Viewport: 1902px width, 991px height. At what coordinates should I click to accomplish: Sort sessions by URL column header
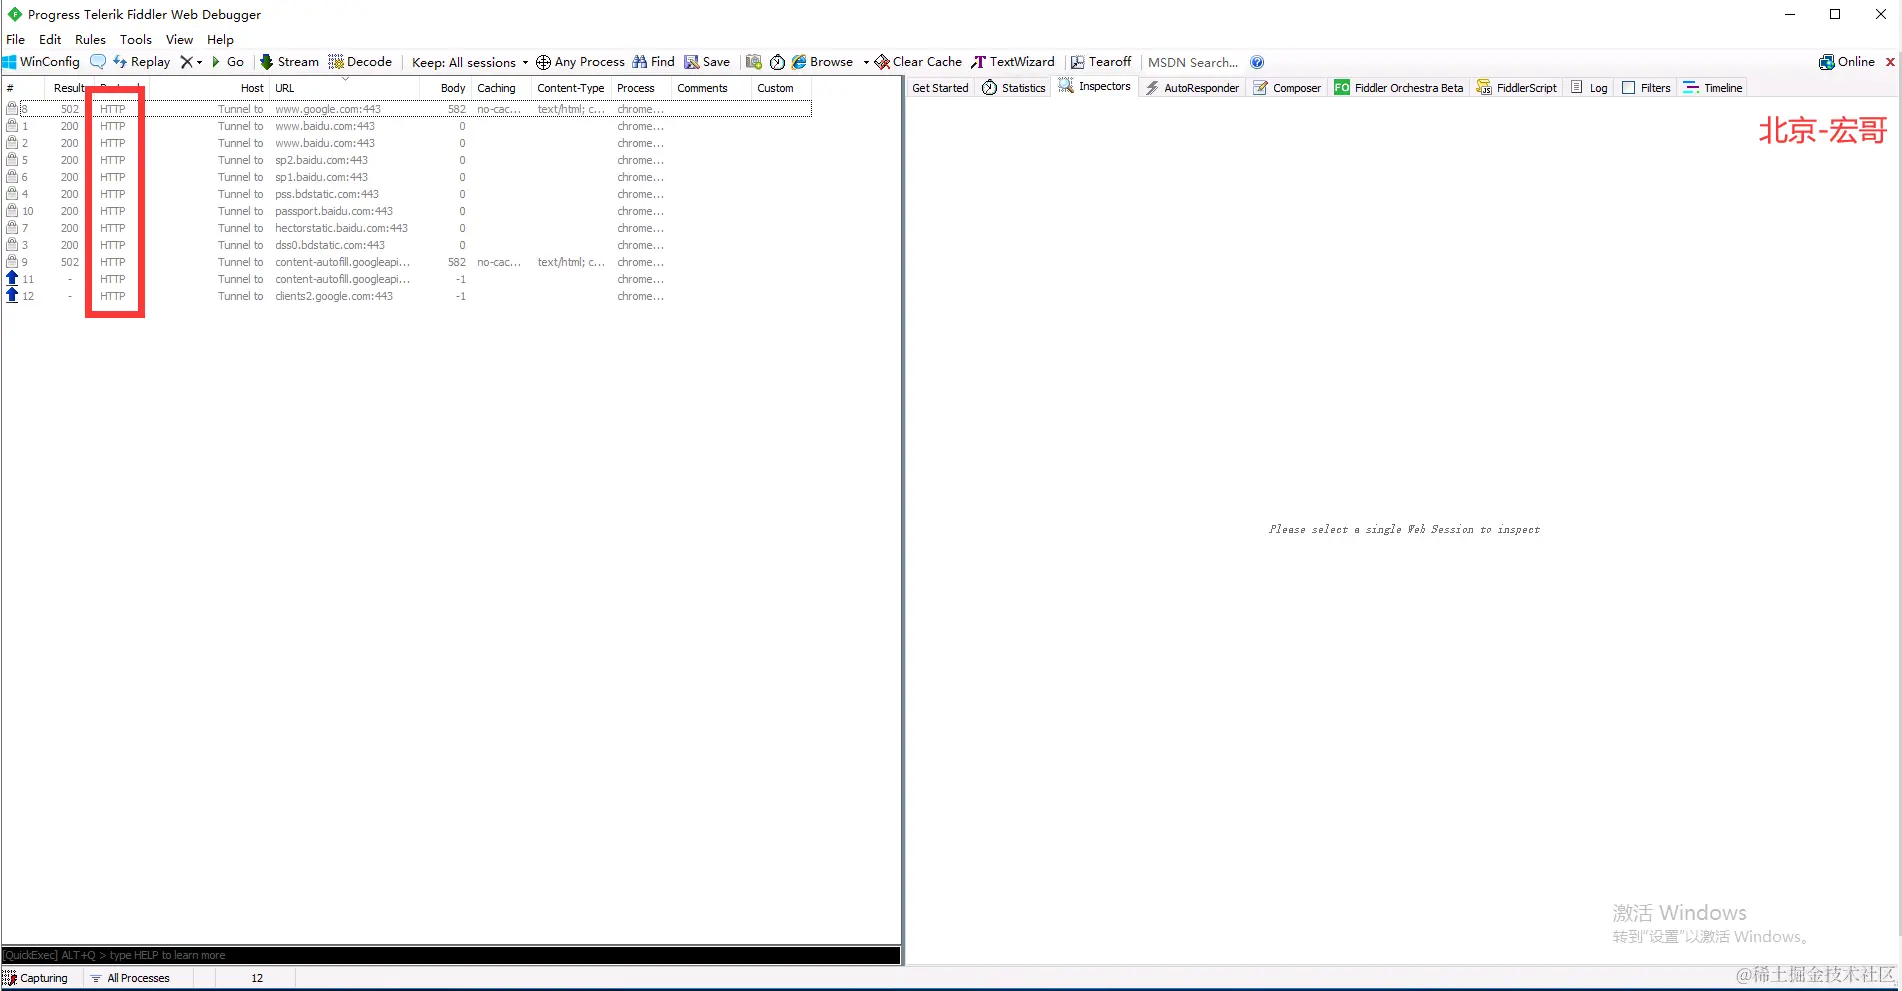345,88
